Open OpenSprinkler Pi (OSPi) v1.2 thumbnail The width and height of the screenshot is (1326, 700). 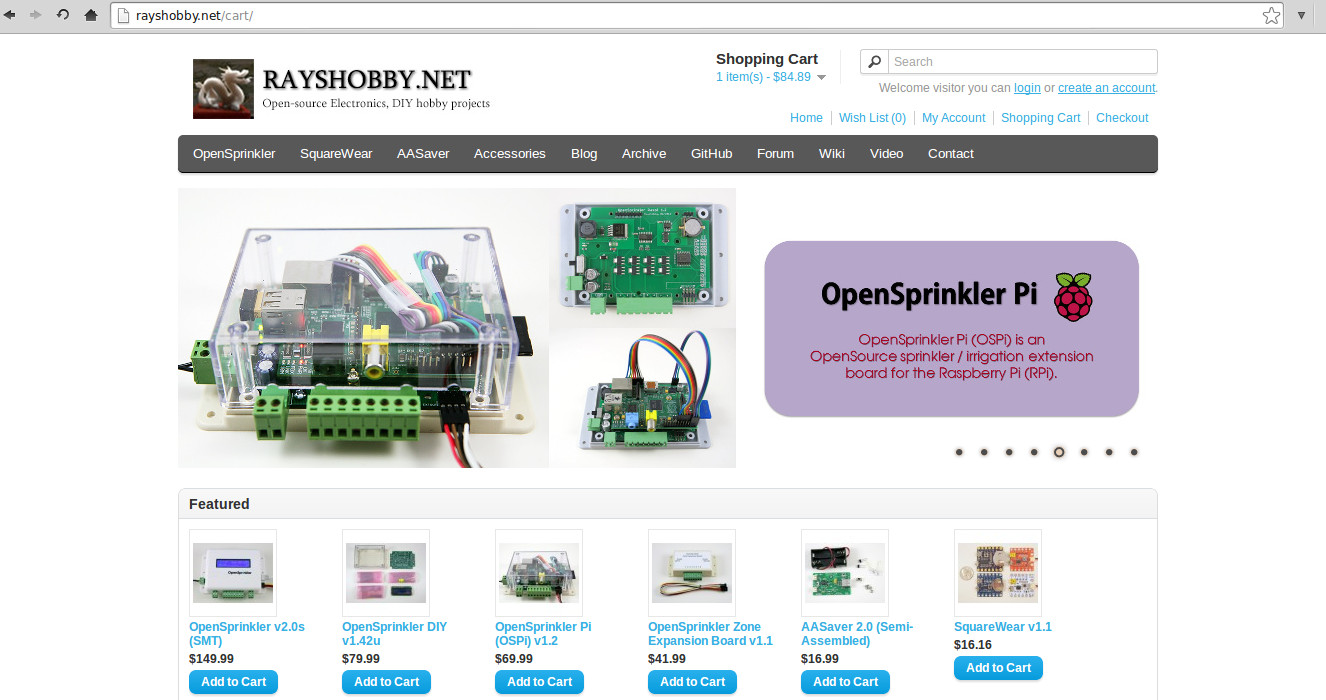[x=539, y=573]
